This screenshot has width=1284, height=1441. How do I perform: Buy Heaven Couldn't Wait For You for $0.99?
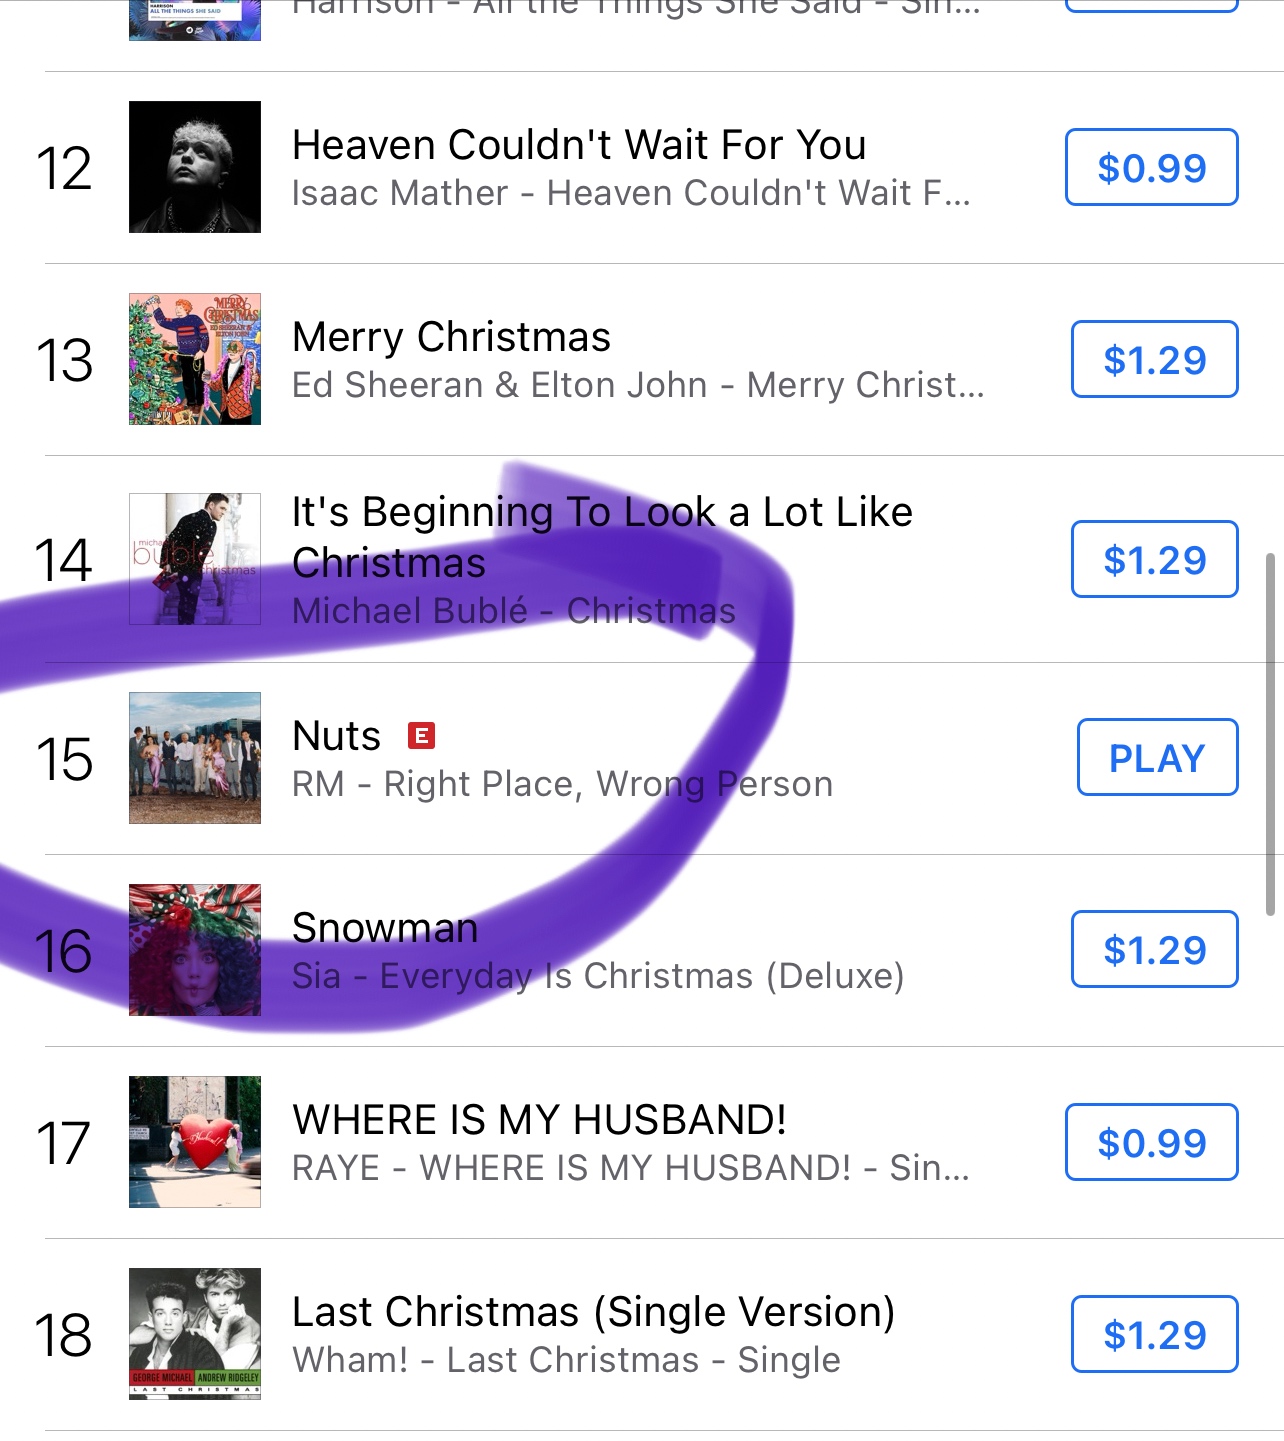[x=1152, y=167]
